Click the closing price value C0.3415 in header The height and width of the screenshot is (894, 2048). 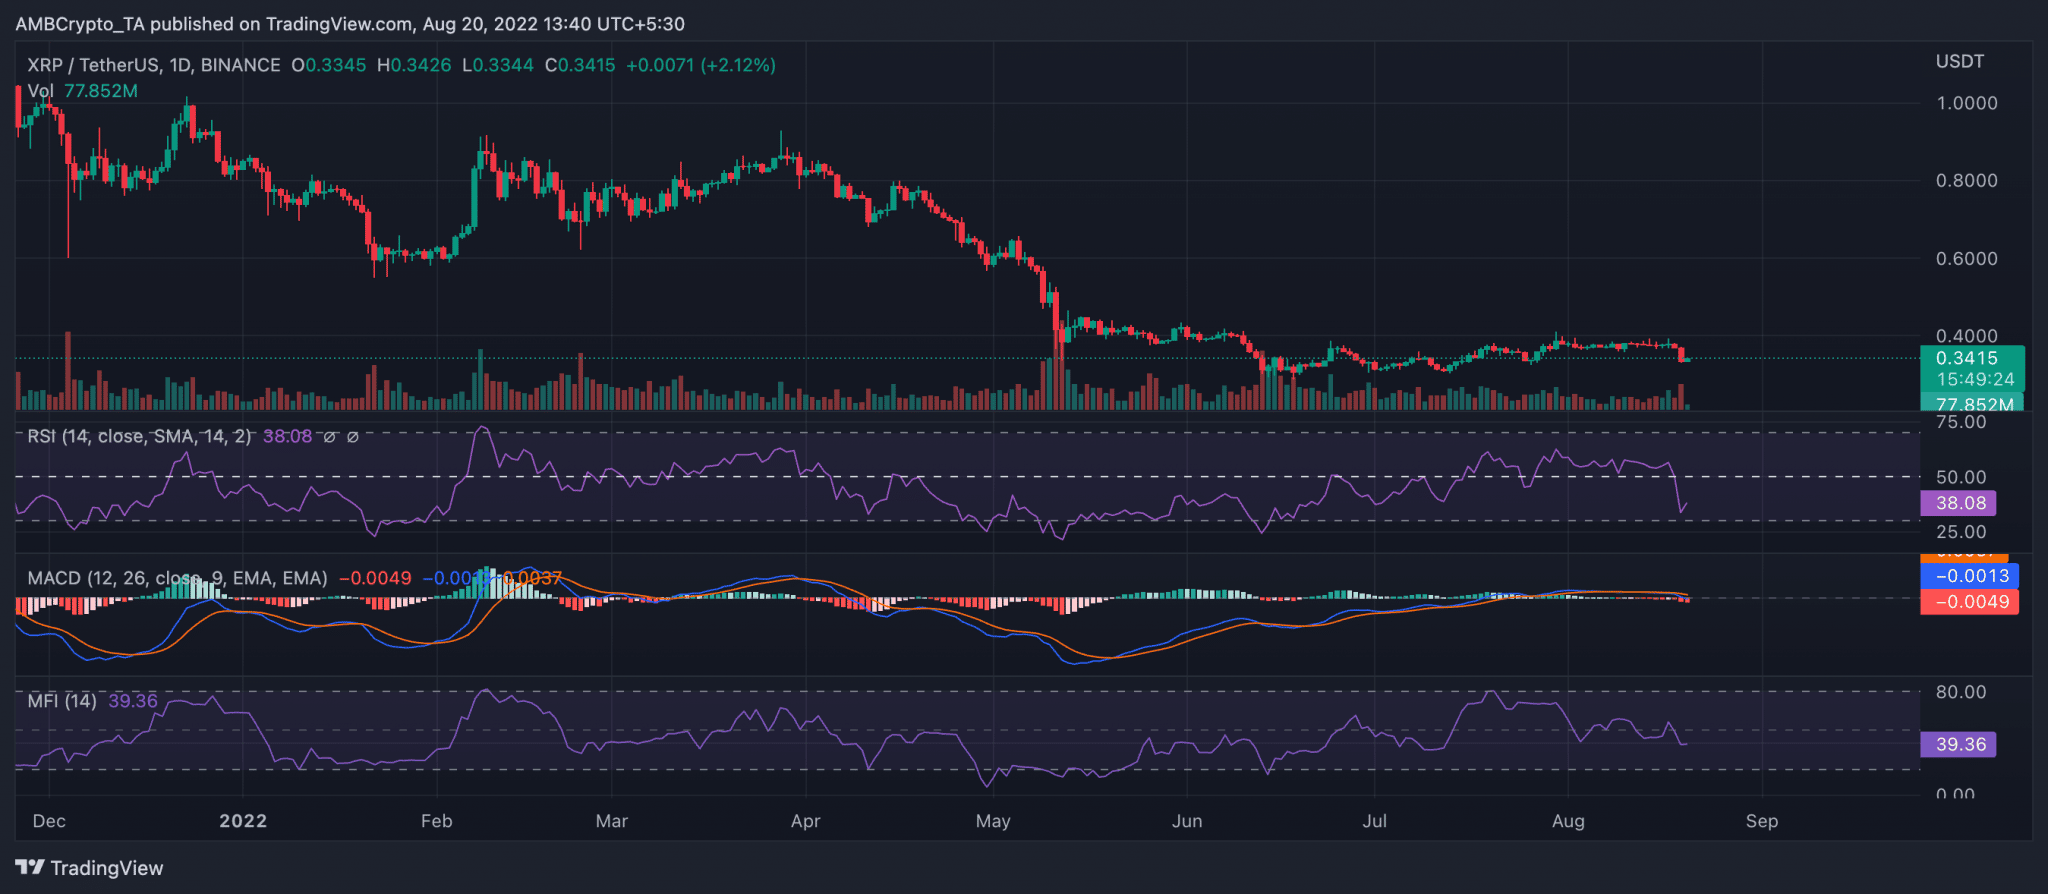pos(580,65)
